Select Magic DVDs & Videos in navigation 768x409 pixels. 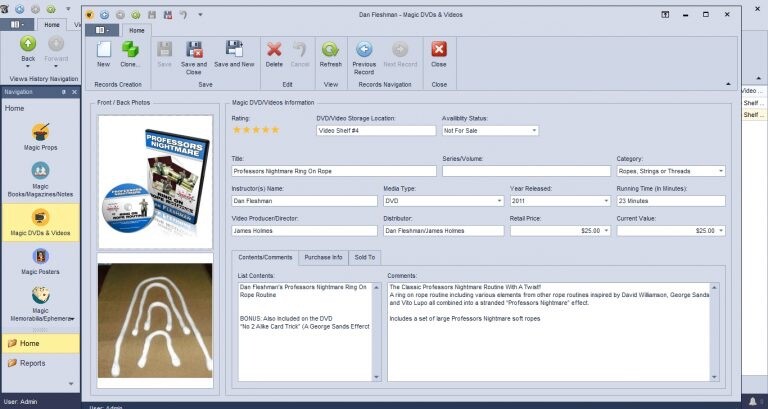pyautogui.click(x=40, y=222)
